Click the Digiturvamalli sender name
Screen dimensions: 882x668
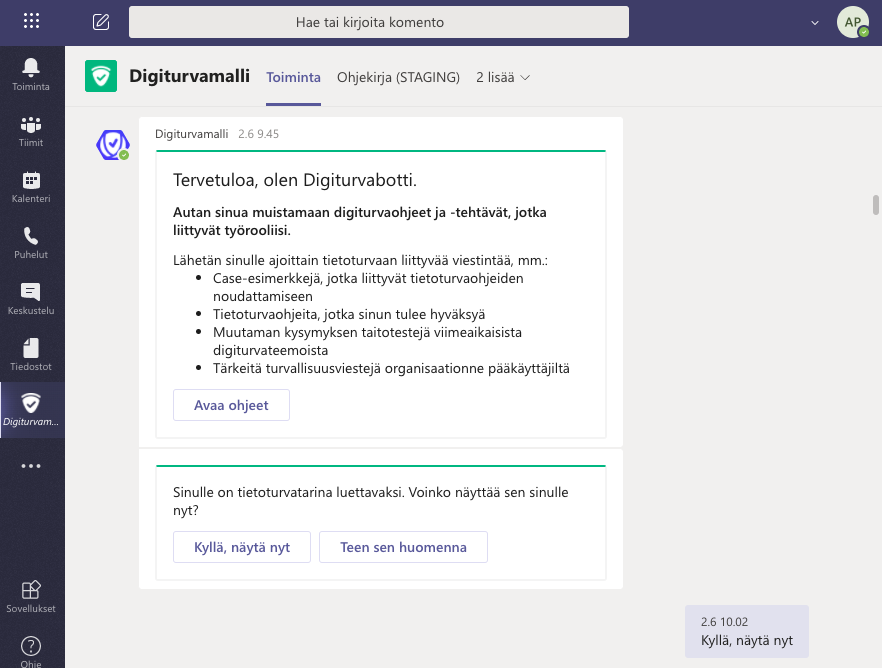pyautogui.click(x=192, y=134)
